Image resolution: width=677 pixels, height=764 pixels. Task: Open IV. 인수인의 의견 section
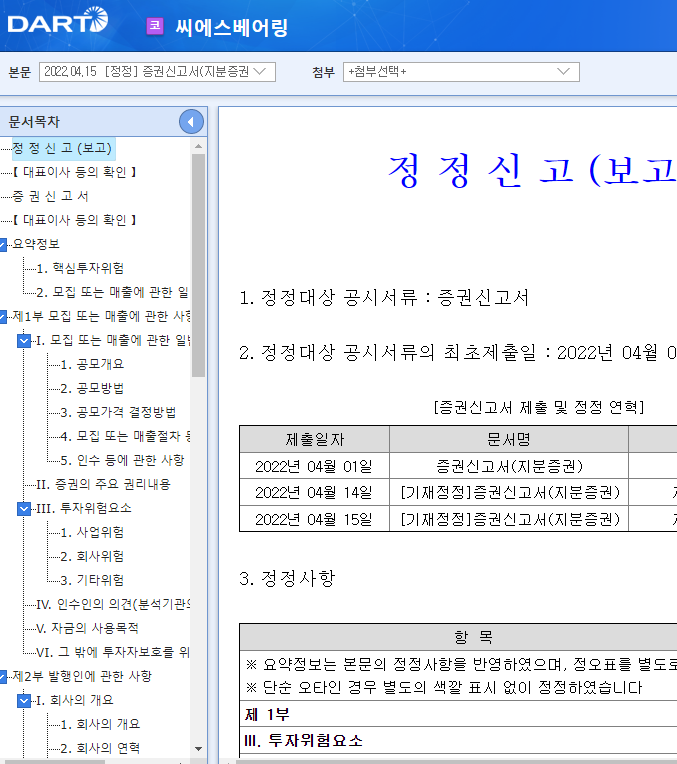[x=113, y=605]
